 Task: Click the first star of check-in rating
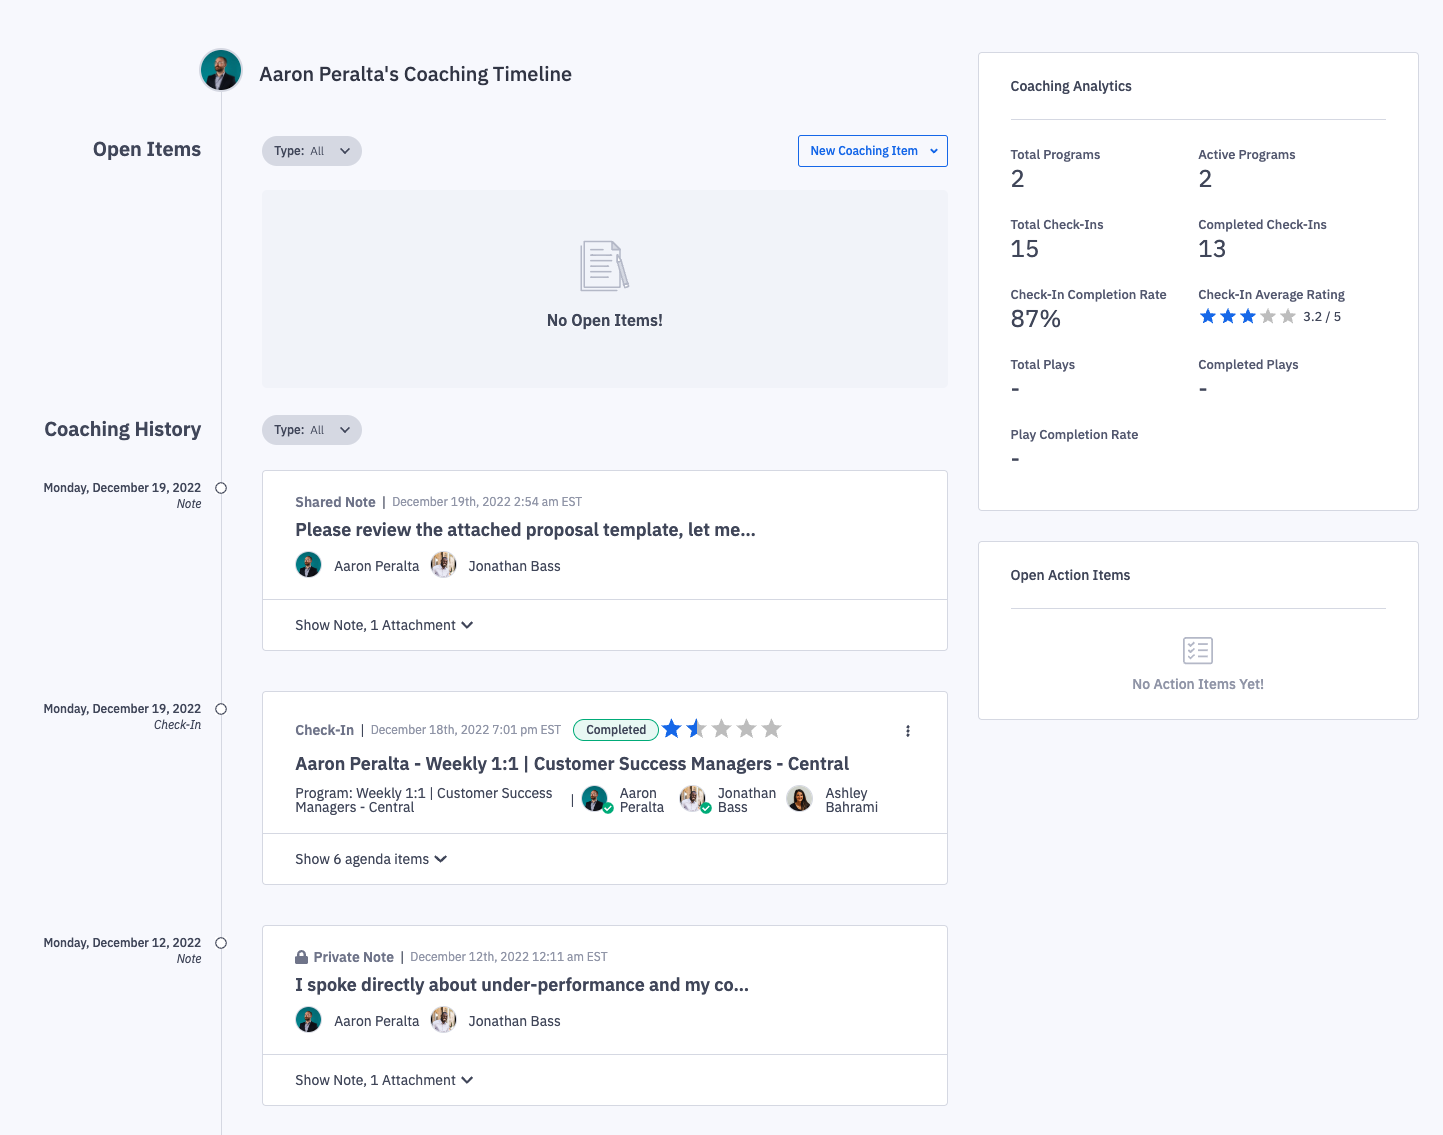[x=672, y=729]
